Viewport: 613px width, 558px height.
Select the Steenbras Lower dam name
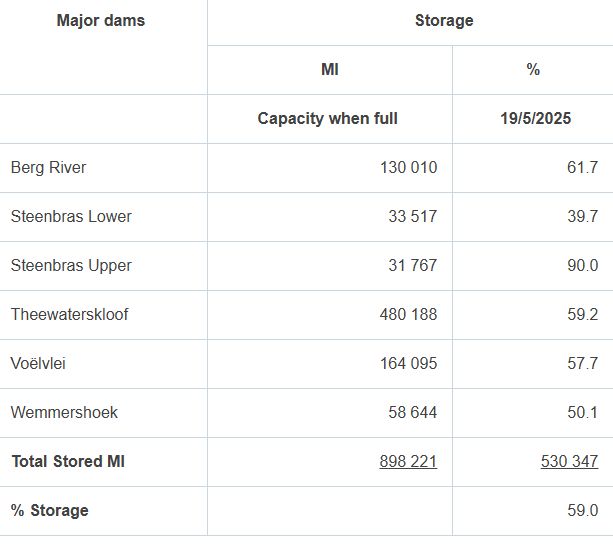point(71,217)
